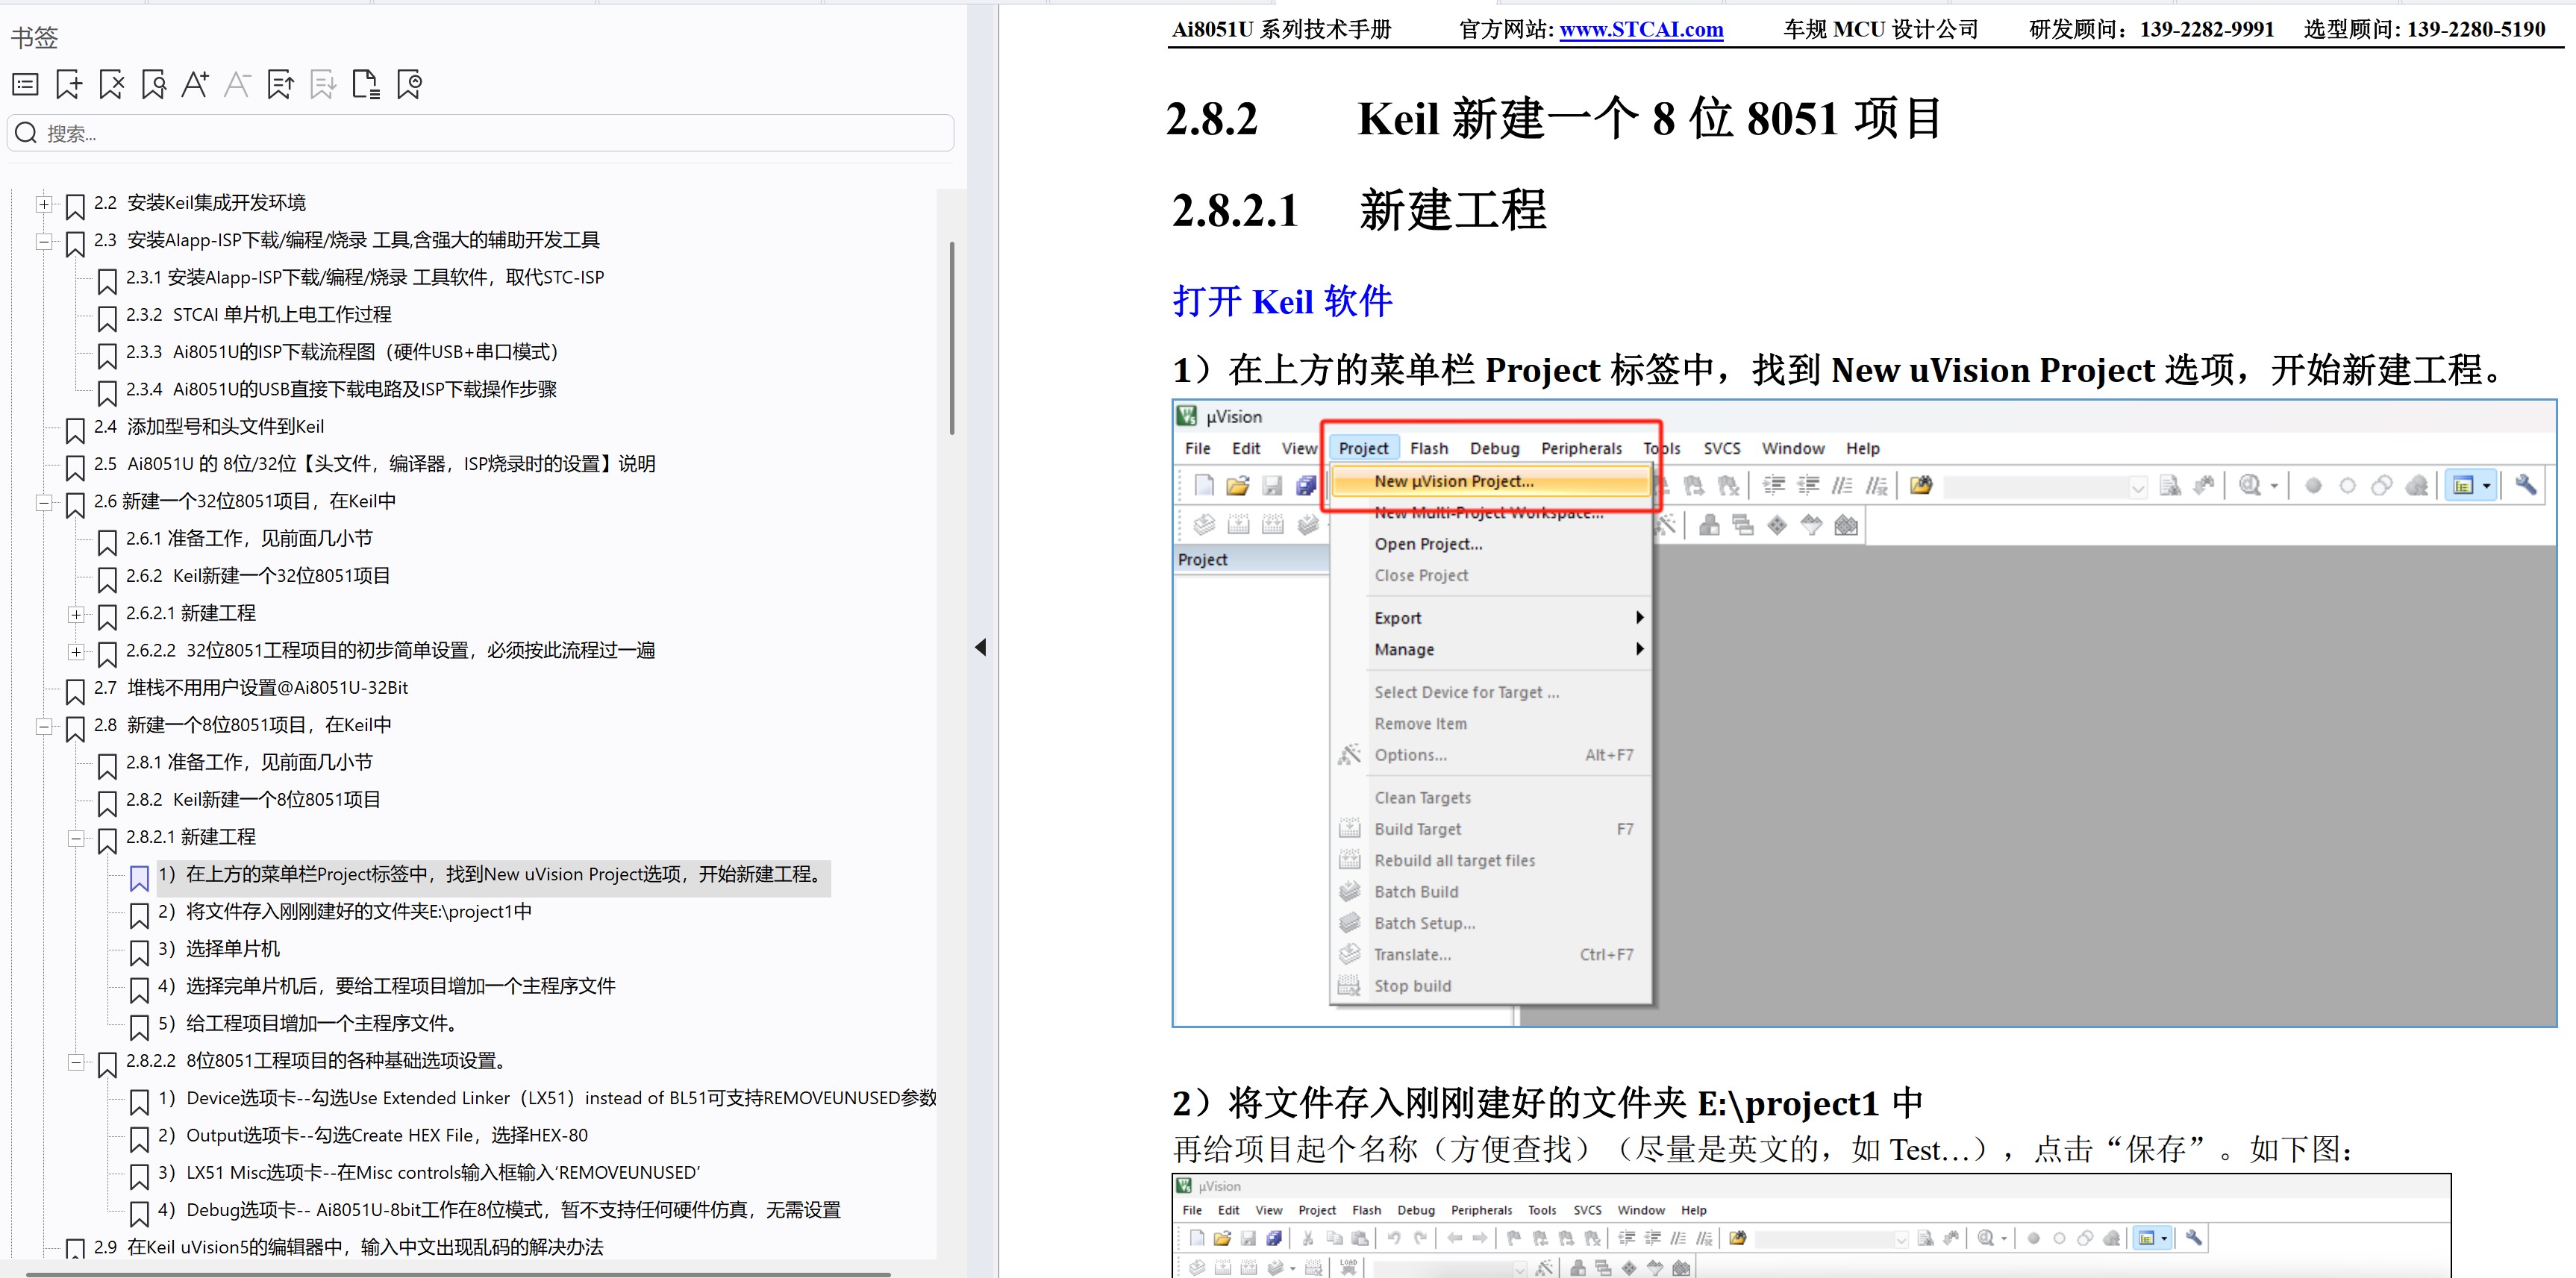Click the find bookmark icon
The width and height of the screenshot is (2576, 1278).
(153, 85)
